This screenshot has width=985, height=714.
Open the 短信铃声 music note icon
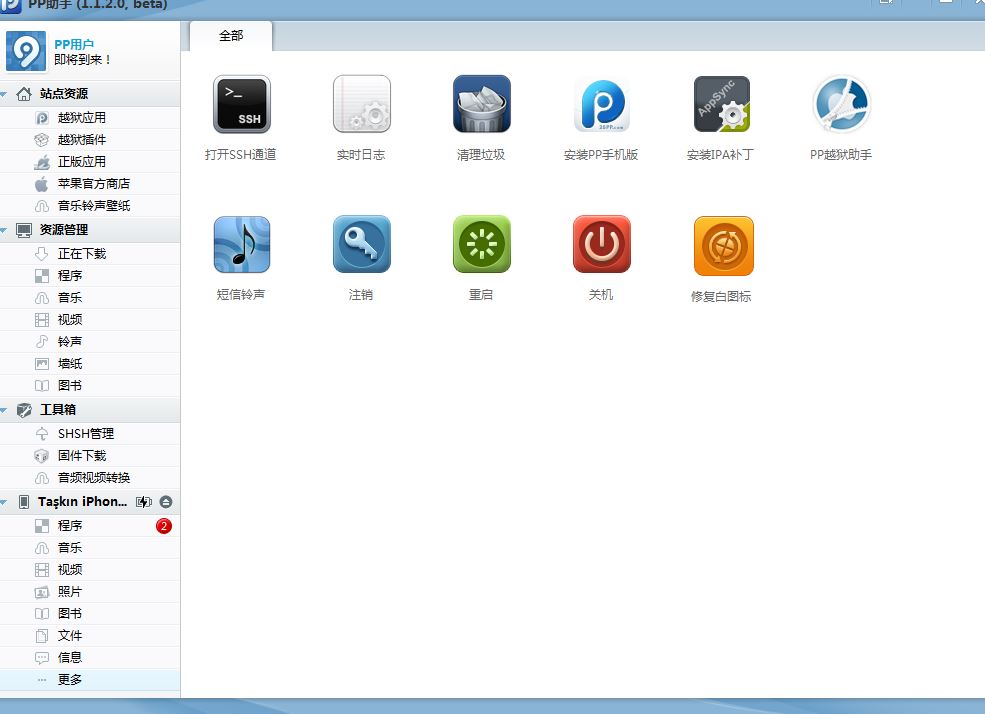(242, 244)
